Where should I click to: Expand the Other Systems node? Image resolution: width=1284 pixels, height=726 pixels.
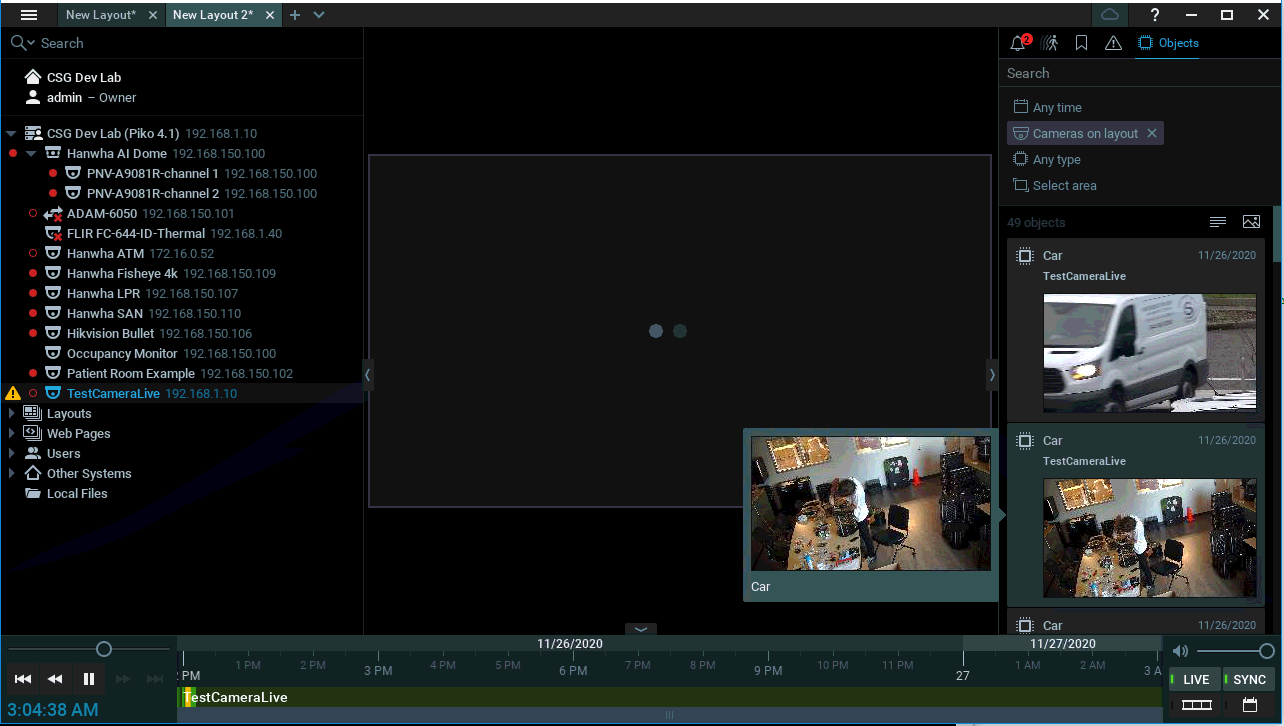tap(11, 473)
